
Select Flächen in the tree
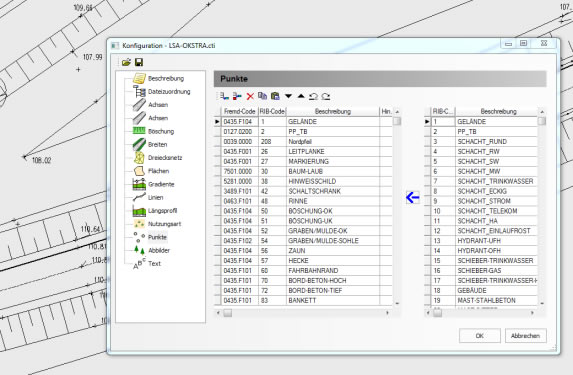[158, 171]
